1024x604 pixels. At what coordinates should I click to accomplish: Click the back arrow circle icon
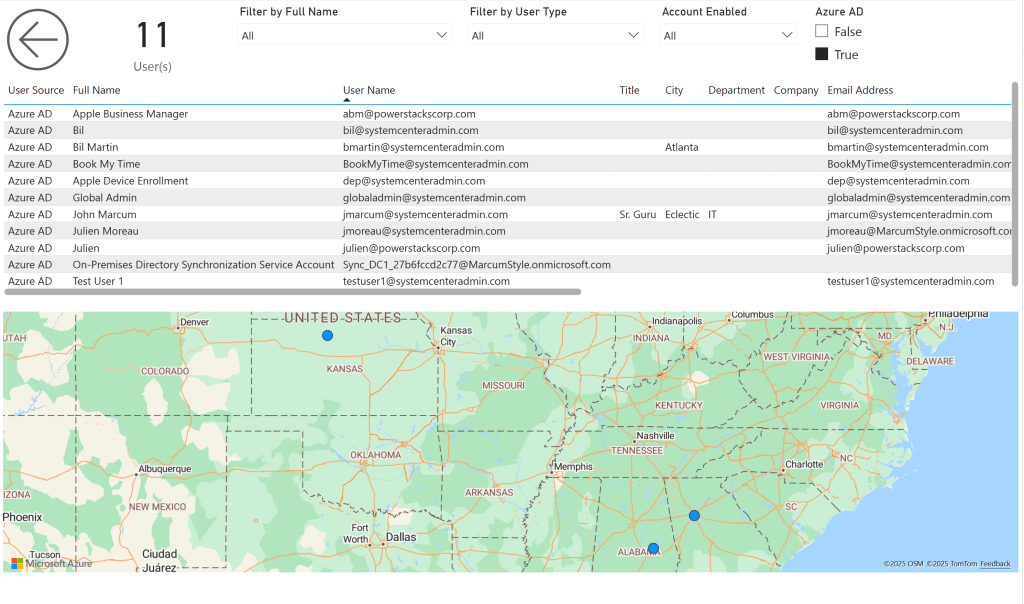[38, 40]
